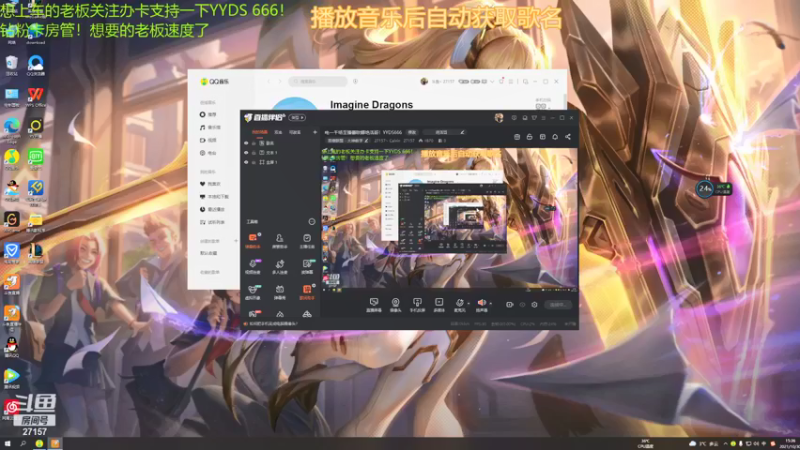
Task: Add a multimedia source in bottom toolbar
Action: 439,305
